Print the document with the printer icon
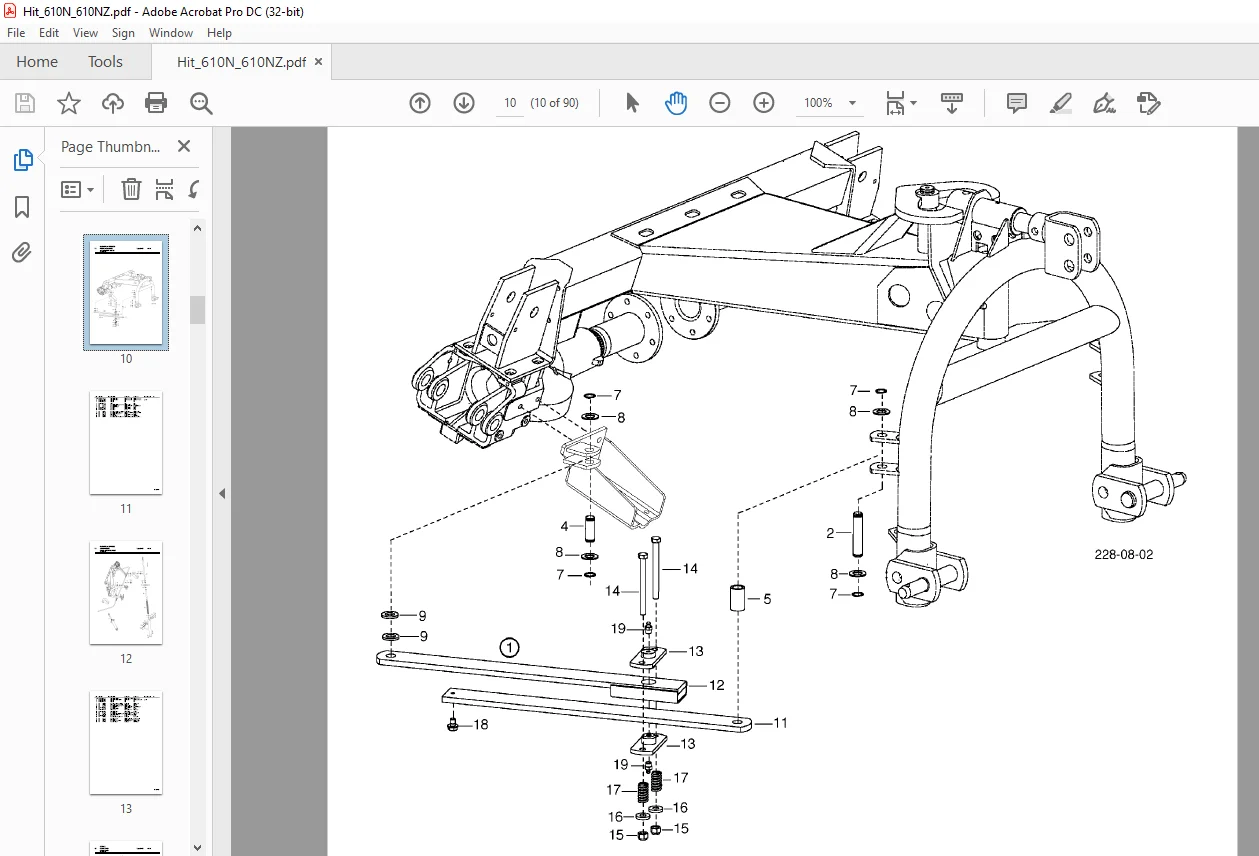The height and width of the screenshot is (856, 1259). click(x=156, y=103)
